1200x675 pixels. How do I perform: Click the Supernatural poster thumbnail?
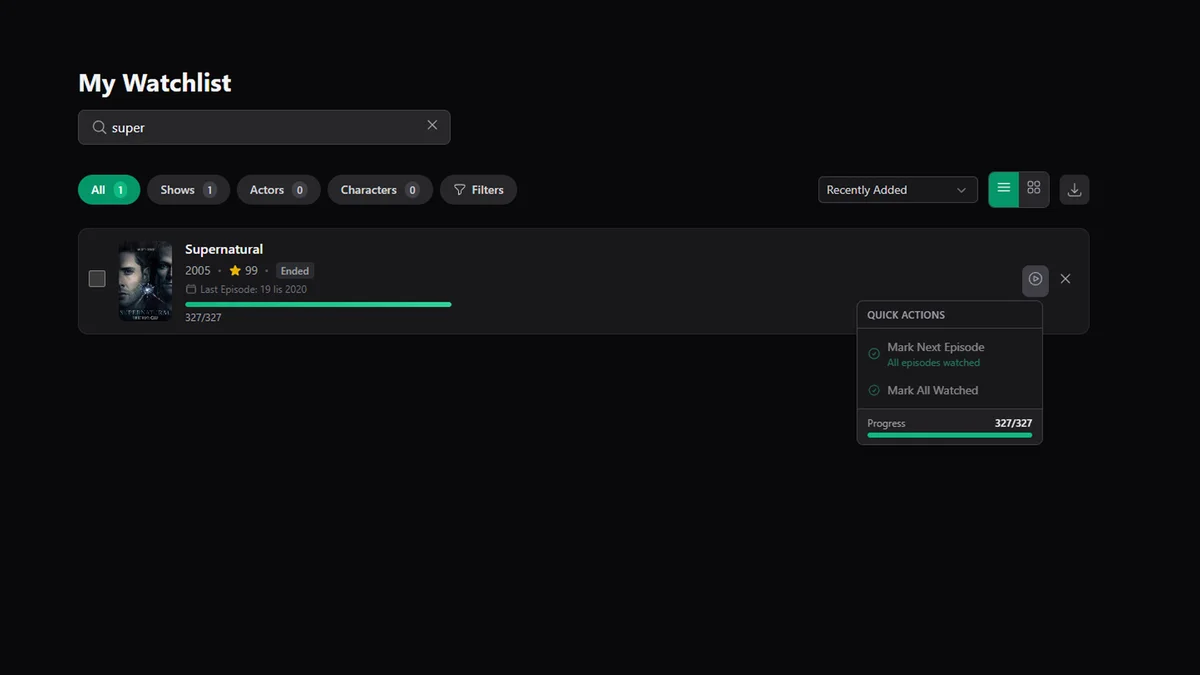pos(145,280)
